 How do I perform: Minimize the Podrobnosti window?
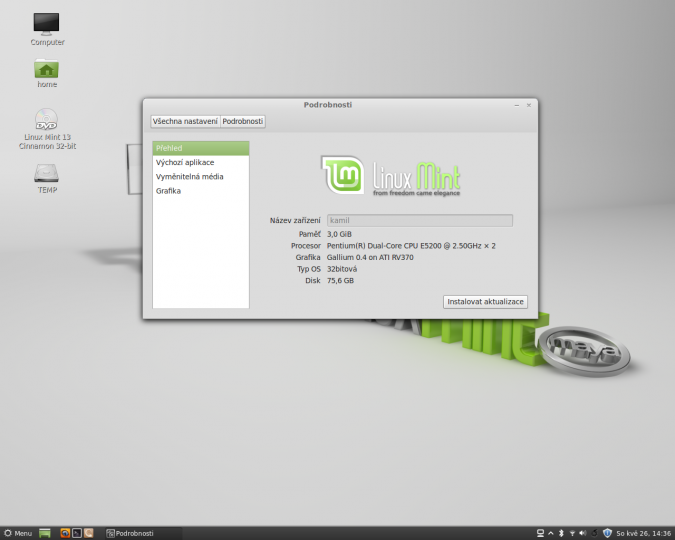pos(517,105)
